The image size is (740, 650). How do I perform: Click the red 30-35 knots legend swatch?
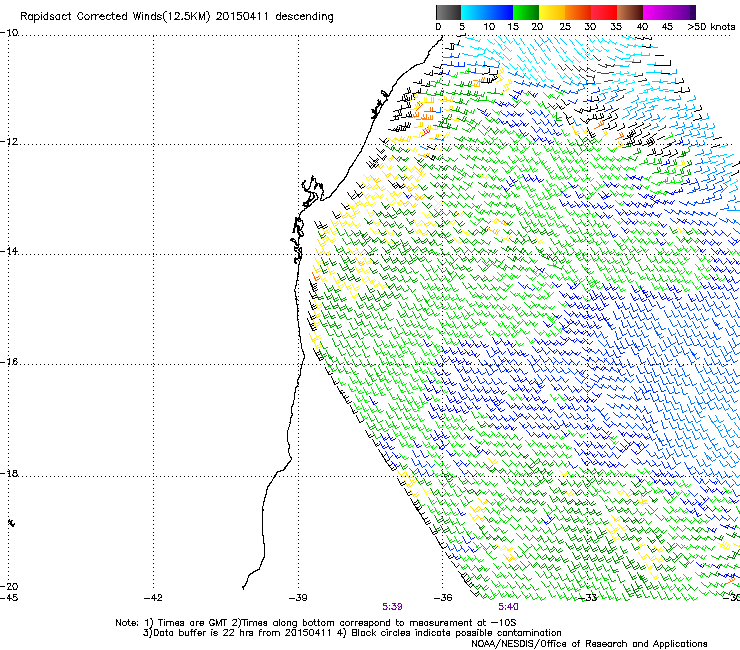[604, 12]
